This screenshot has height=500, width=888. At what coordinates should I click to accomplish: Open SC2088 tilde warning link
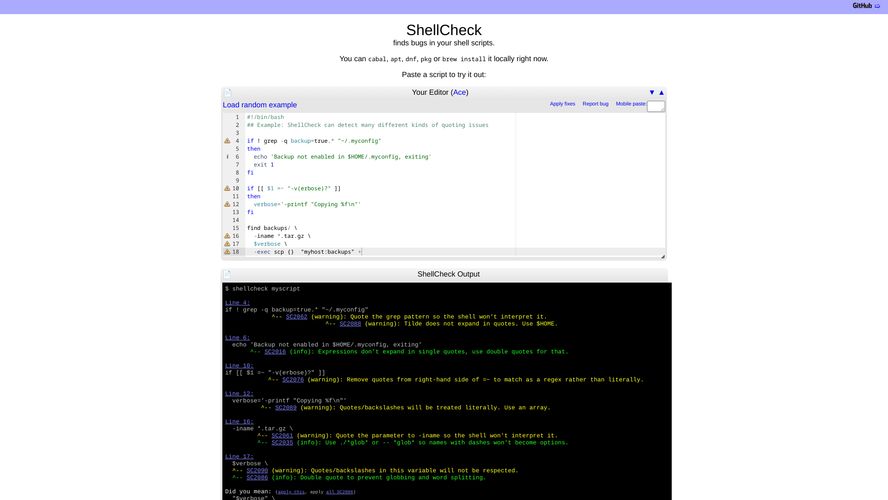350,324
